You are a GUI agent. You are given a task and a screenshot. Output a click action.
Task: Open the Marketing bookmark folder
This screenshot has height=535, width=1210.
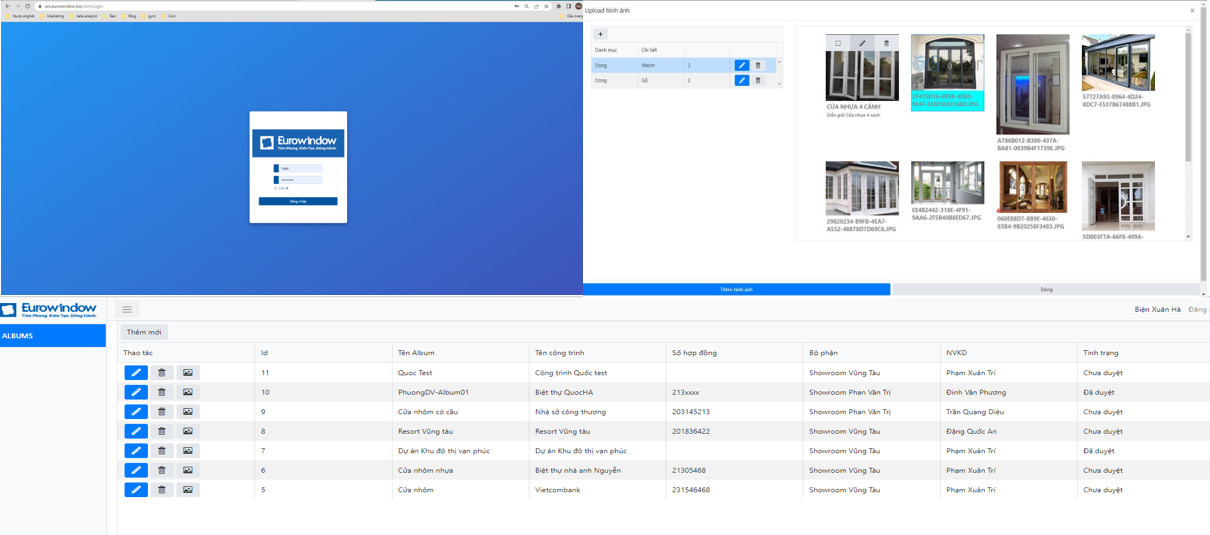tap(55, 16)
